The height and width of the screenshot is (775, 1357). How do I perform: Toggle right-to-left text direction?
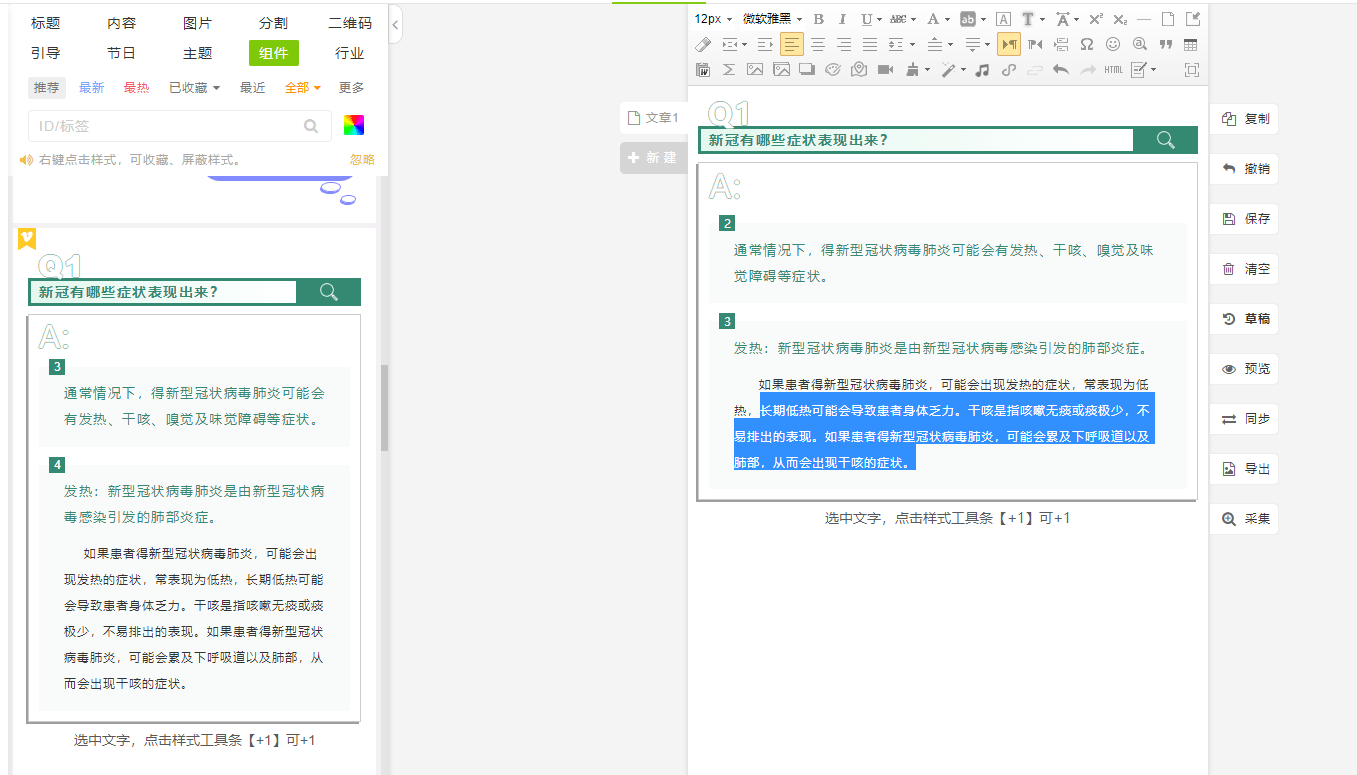(1035, 44)
